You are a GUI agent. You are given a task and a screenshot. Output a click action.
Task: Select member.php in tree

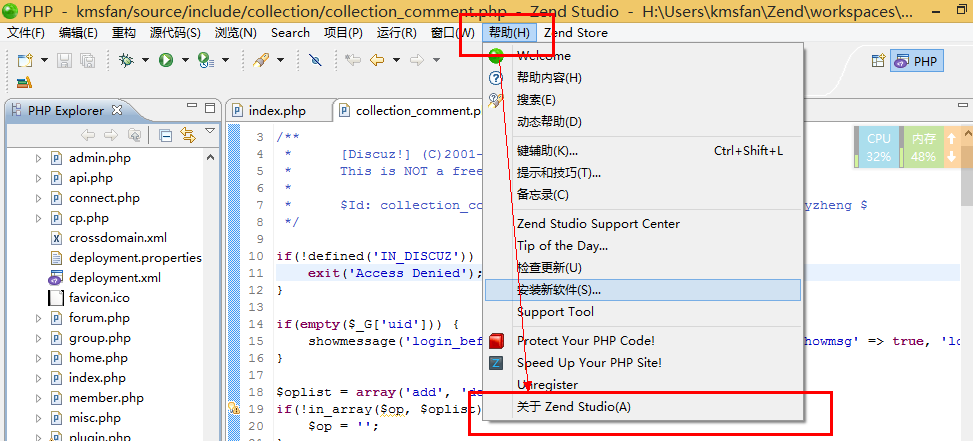pos(106,398)
